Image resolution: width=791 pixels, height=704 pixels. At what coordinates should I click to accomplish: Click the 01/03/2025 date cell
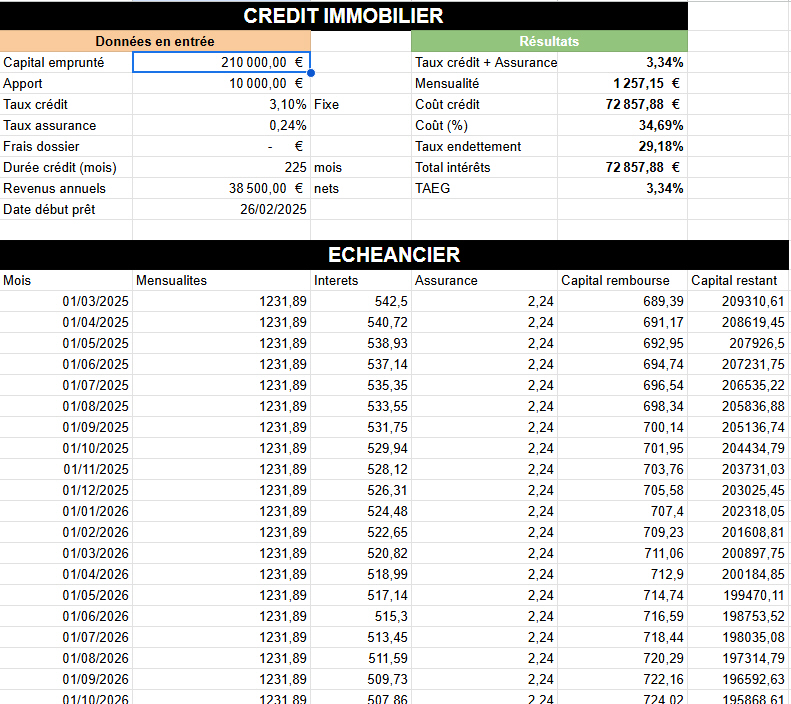(x=67, y=301)
